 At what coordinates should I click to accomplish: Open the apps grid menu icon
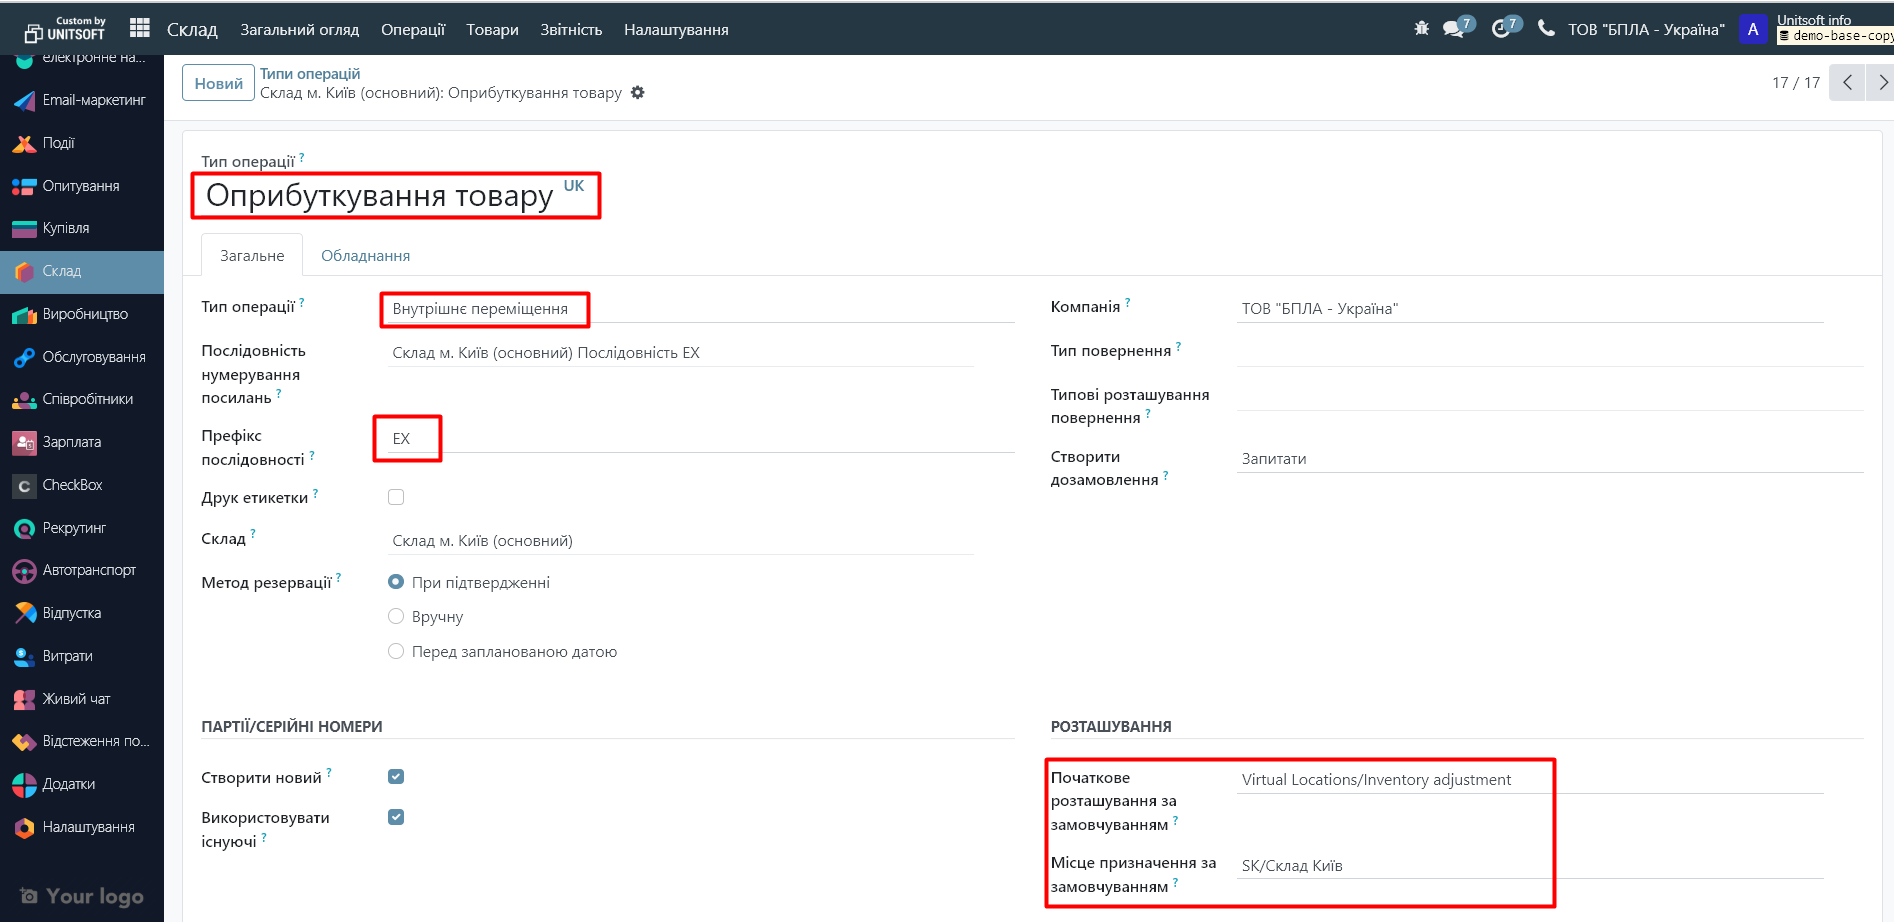point(140,29)
